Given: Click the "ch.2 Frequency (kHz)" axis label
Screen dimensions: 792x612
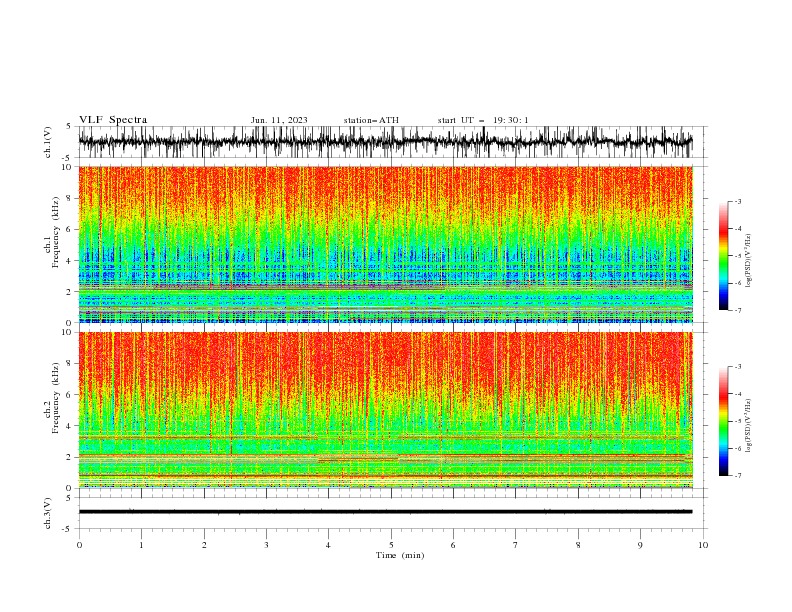Looking at the screenshot, I should [51, 398].
